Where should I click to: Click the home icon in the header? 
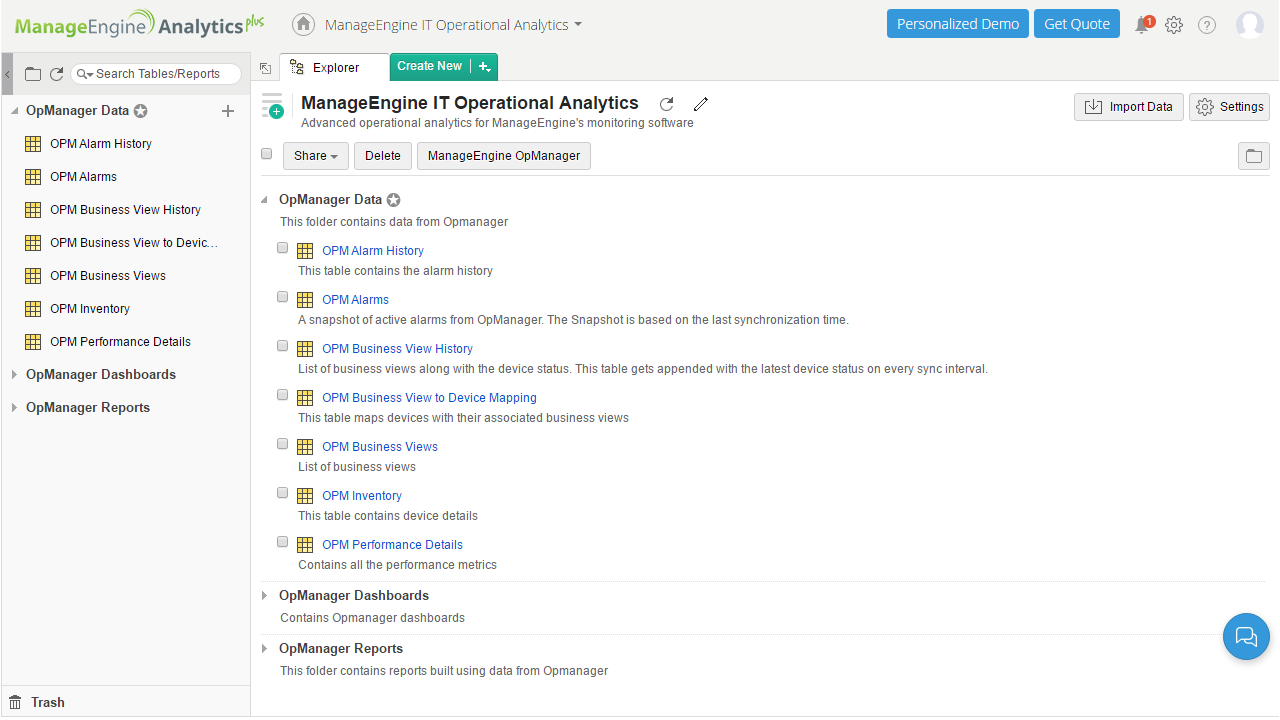tap(304, 24)
